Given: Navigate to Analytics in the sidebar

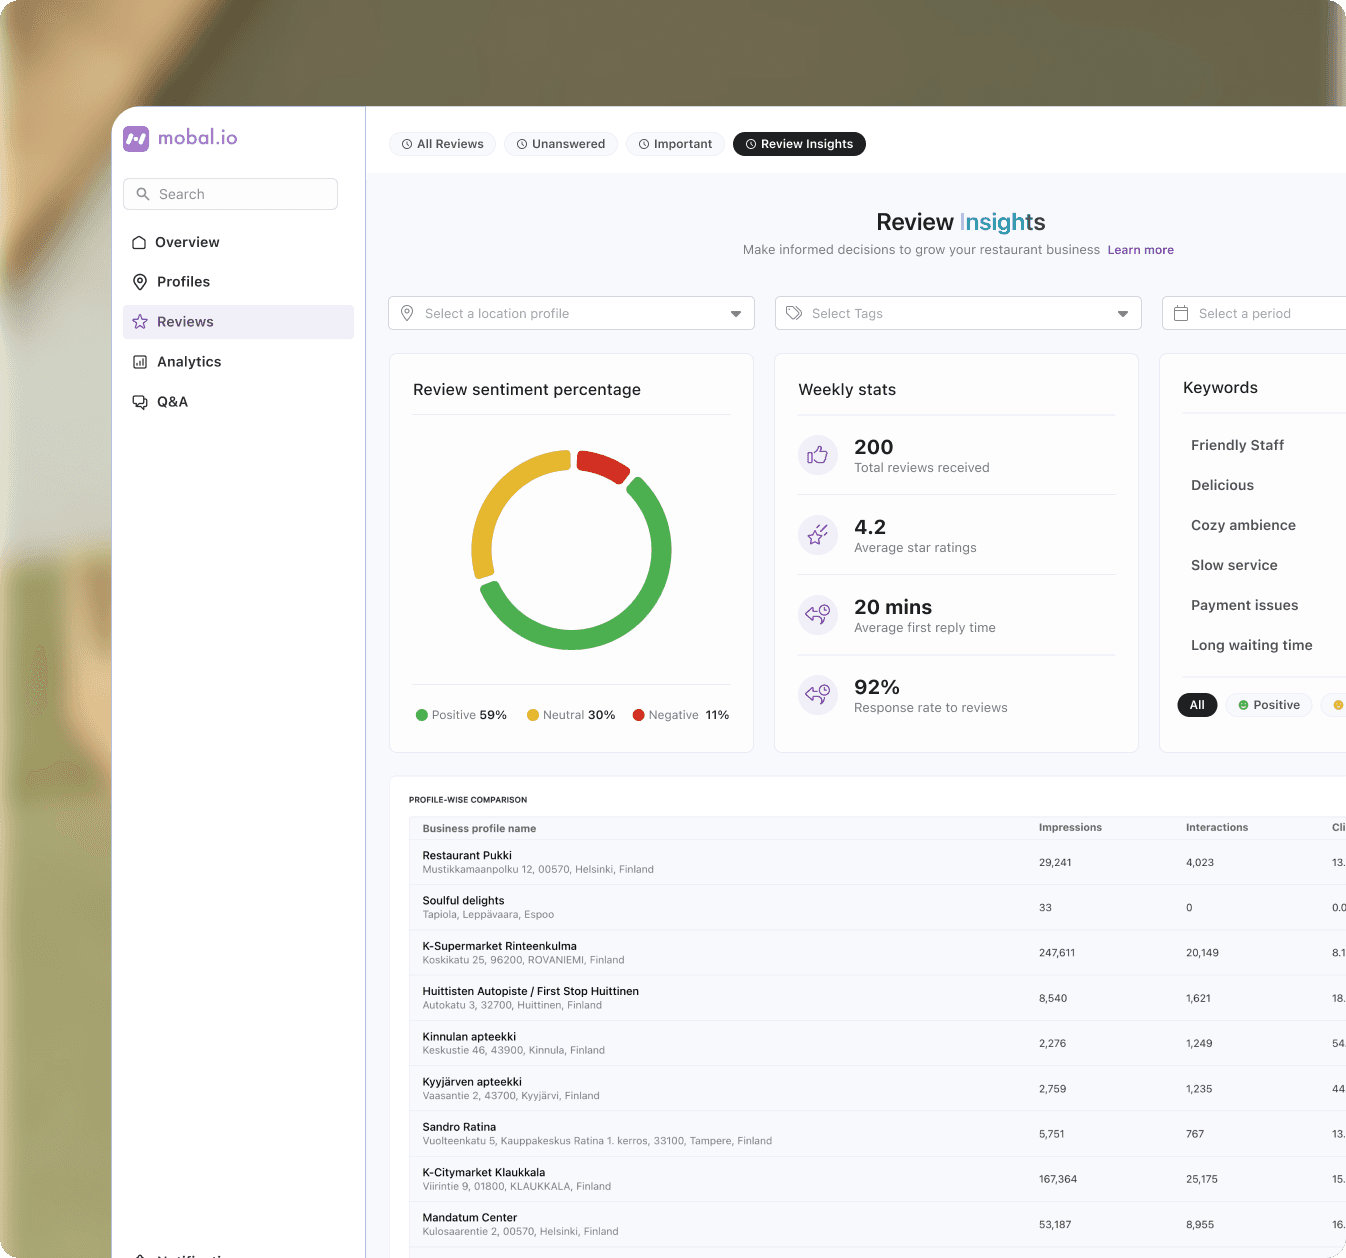Looking at the screenshot, I should [x=238, y=362].
